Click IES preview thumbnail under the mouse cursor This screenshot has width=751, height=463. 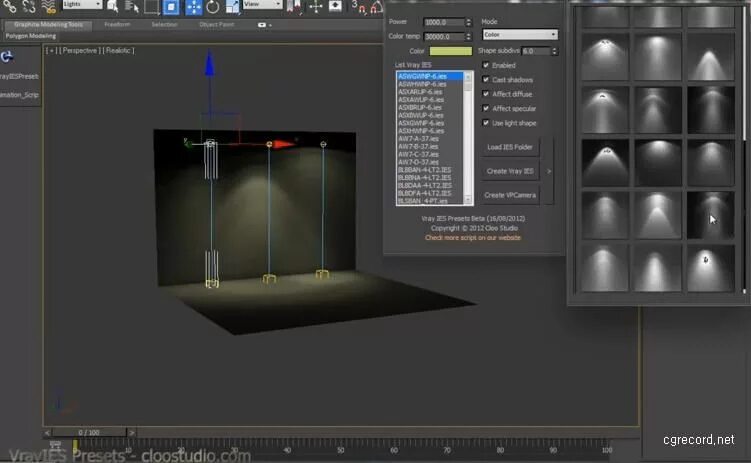711,215
